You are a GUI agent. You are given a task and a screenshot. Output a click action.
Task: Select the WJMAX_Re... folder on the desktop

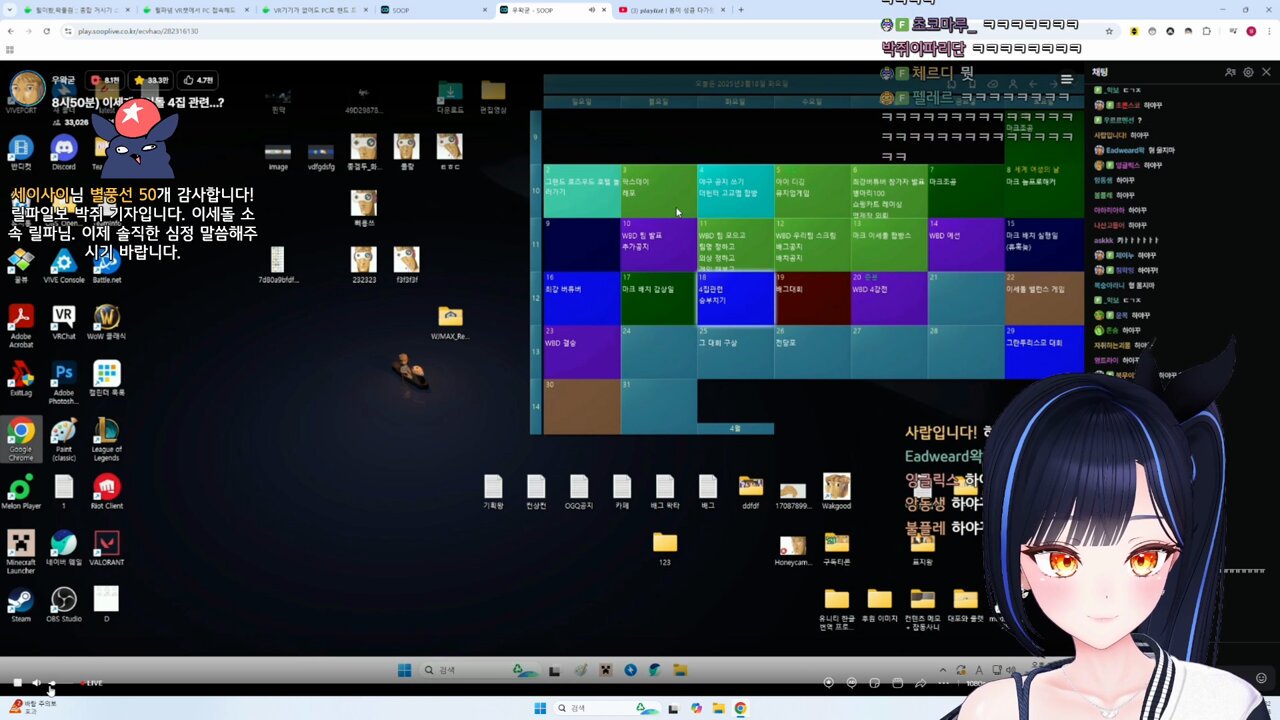[450, 323]
